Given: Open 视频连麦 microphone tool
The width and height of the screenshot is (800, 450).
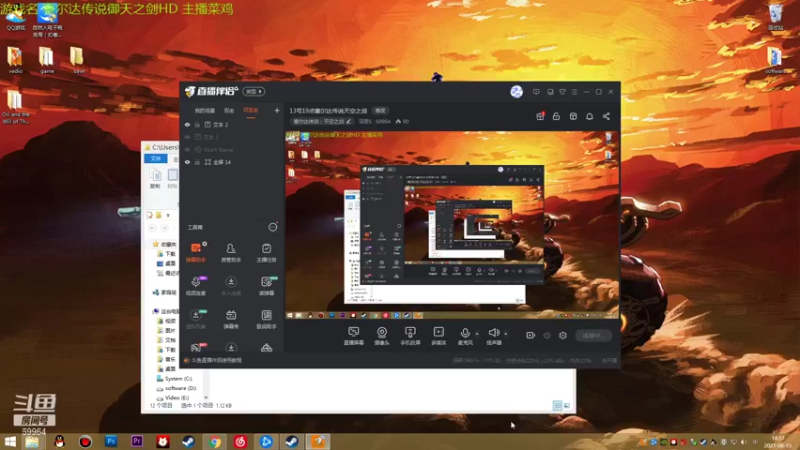Looking at the screenshot, I should click(x=195, y=286).
